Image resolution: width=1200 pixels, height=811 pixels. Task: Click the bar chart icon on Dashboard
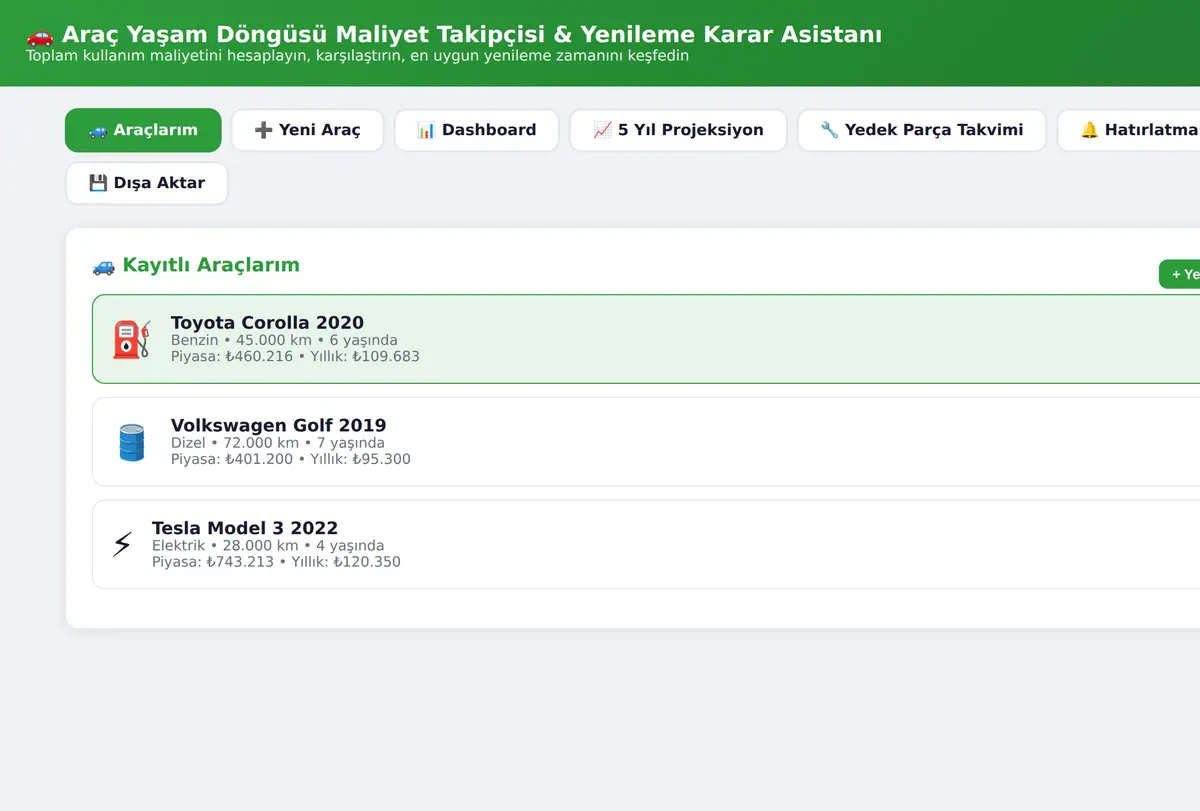tap(426, 130)
